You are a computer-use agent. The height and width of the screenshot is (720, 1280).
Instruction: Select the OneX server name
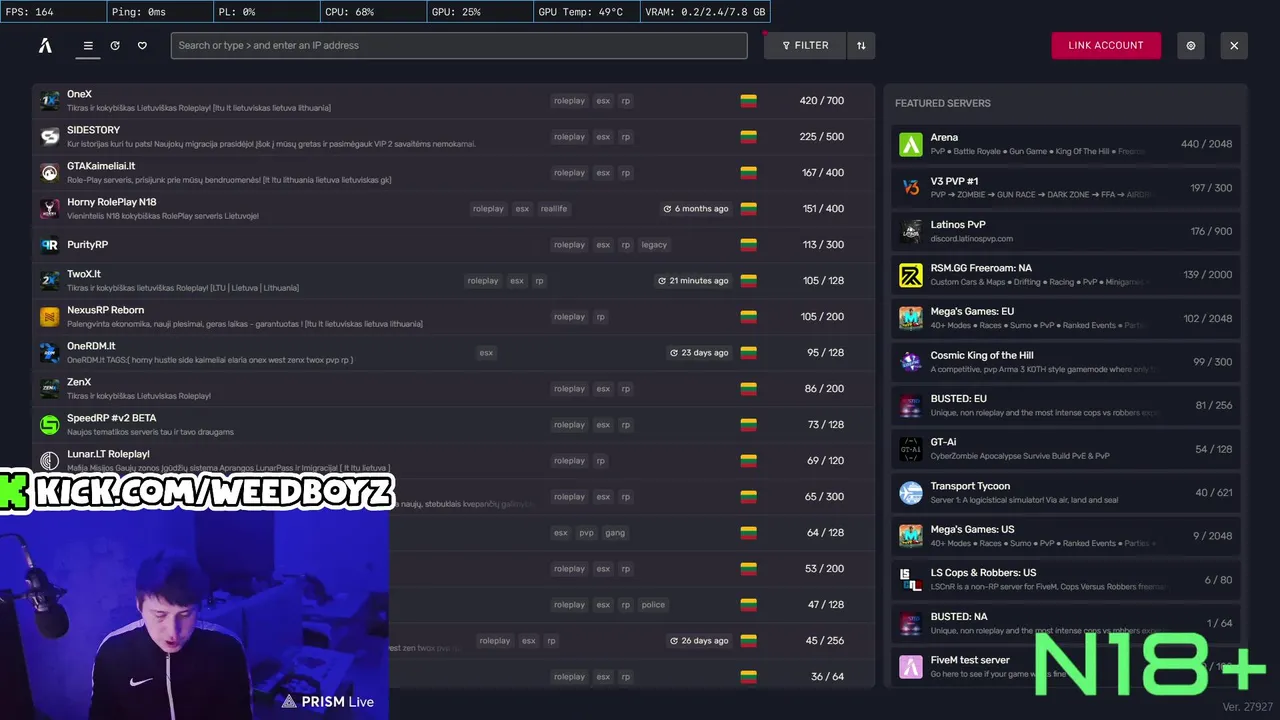(x=79, y=94)
